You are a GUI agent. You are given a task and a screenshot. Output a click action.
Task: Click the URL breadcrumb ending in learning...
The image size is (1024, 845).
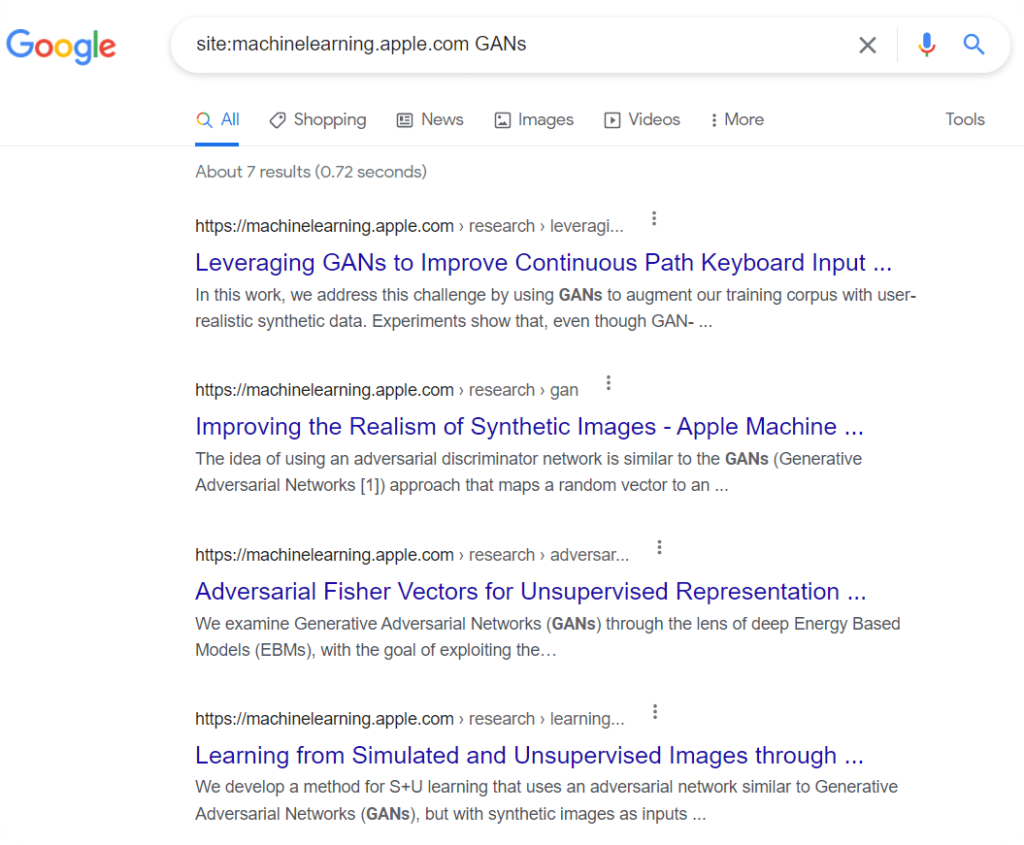pos(409,719)
